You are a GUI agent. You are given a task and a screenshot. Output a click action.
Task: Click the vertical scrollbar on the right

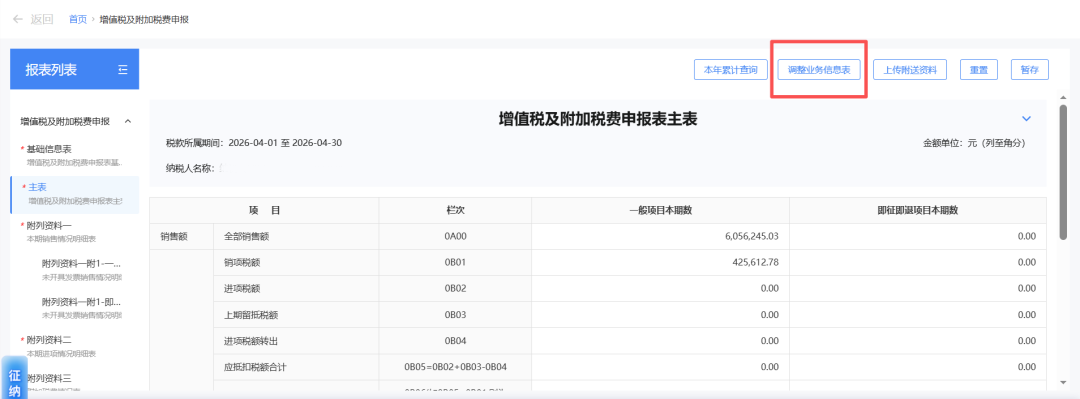(x=1063, y=172)
